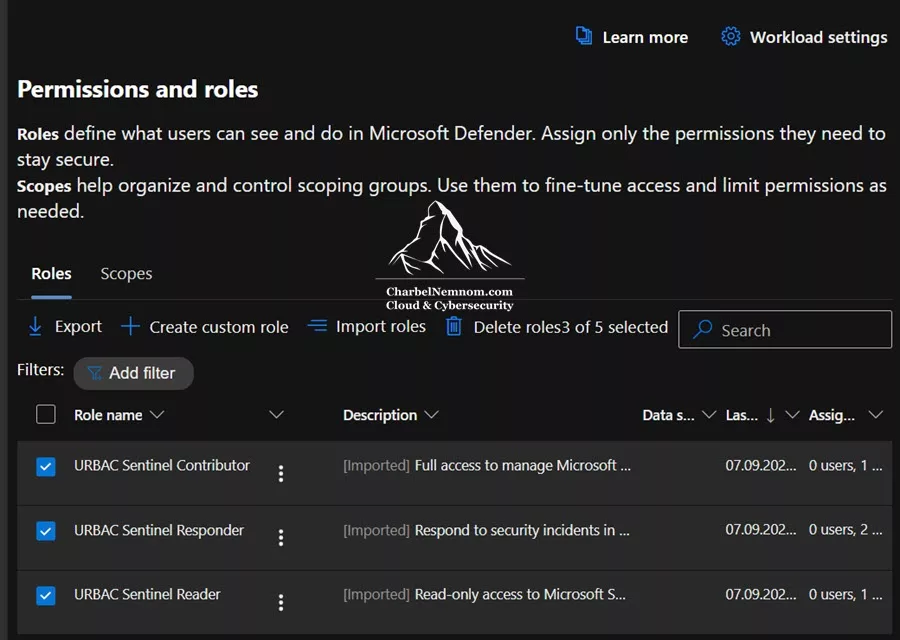Switch to the Scopes tab
The width and height of the screenshot is (900, 640).
coord(126,274)
